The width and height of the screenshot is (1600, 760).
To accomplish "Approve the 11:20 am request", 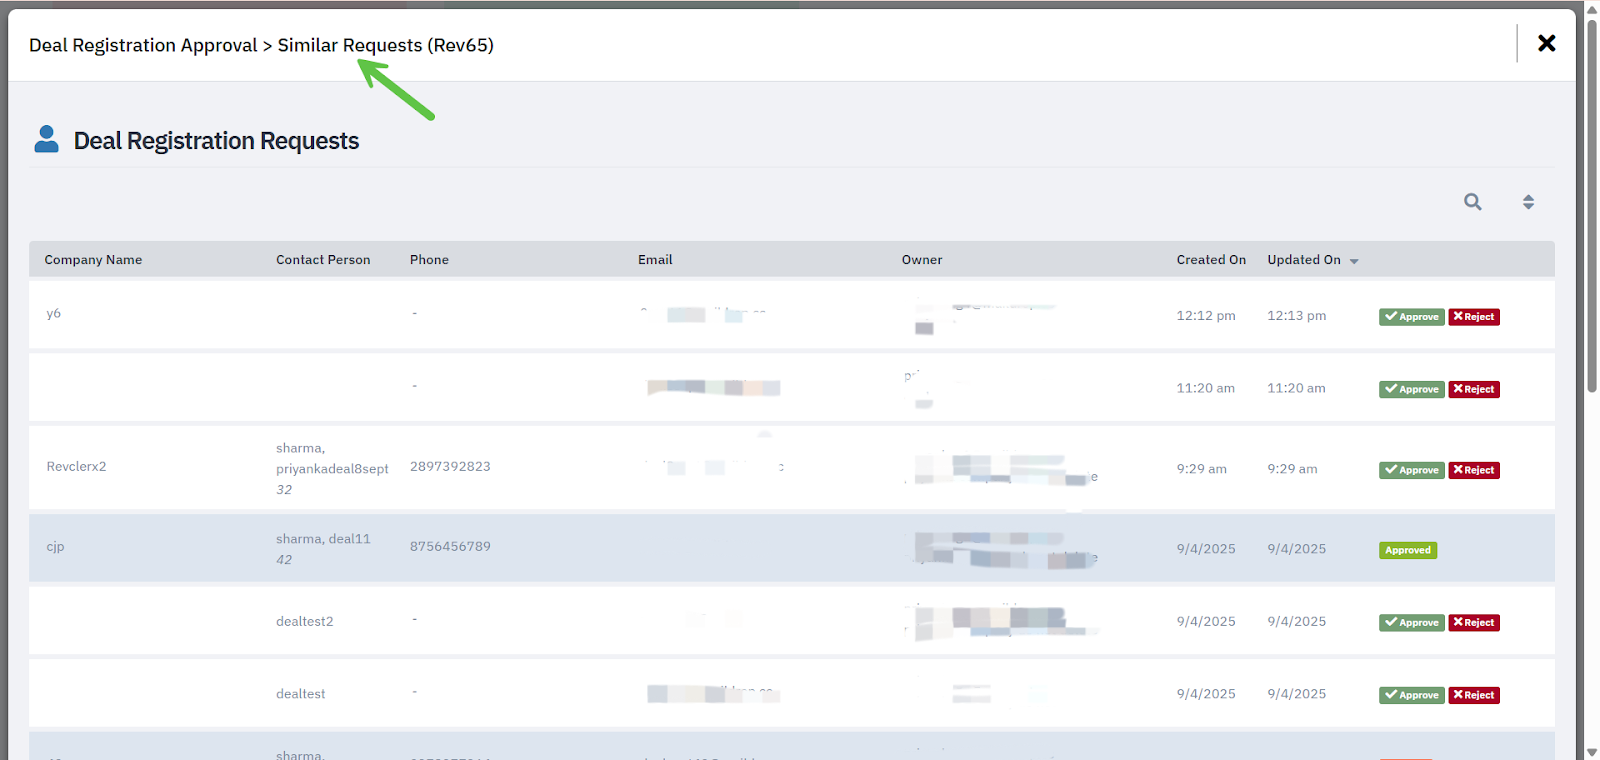I will coord(1411,389).
